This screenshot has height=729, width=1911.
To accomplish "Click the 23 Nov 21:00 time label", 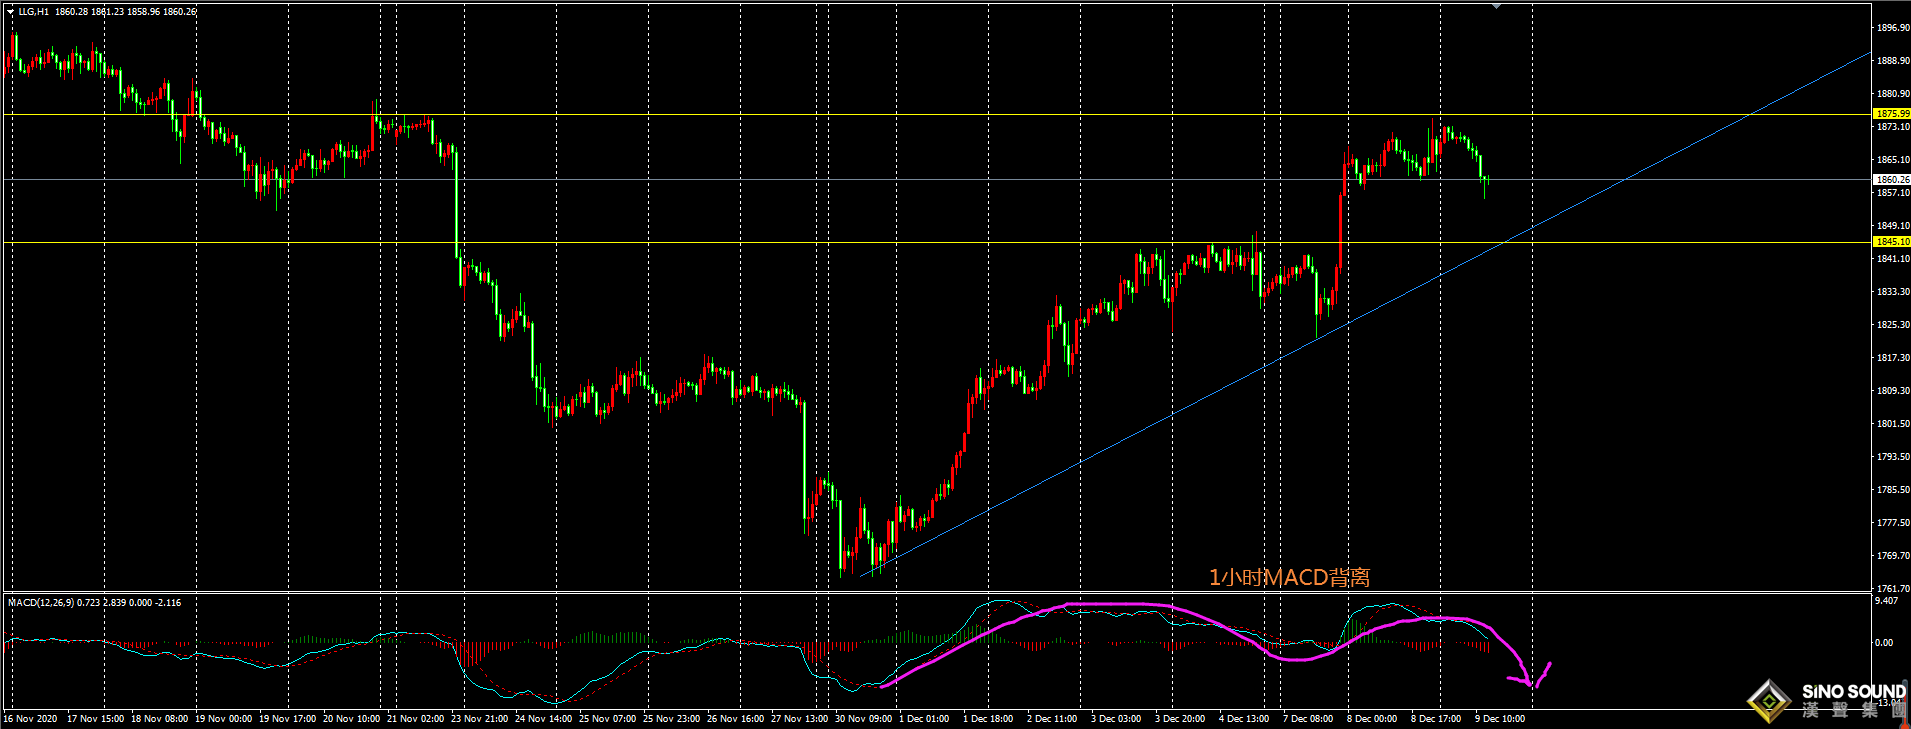I will (x=479, y=718).
